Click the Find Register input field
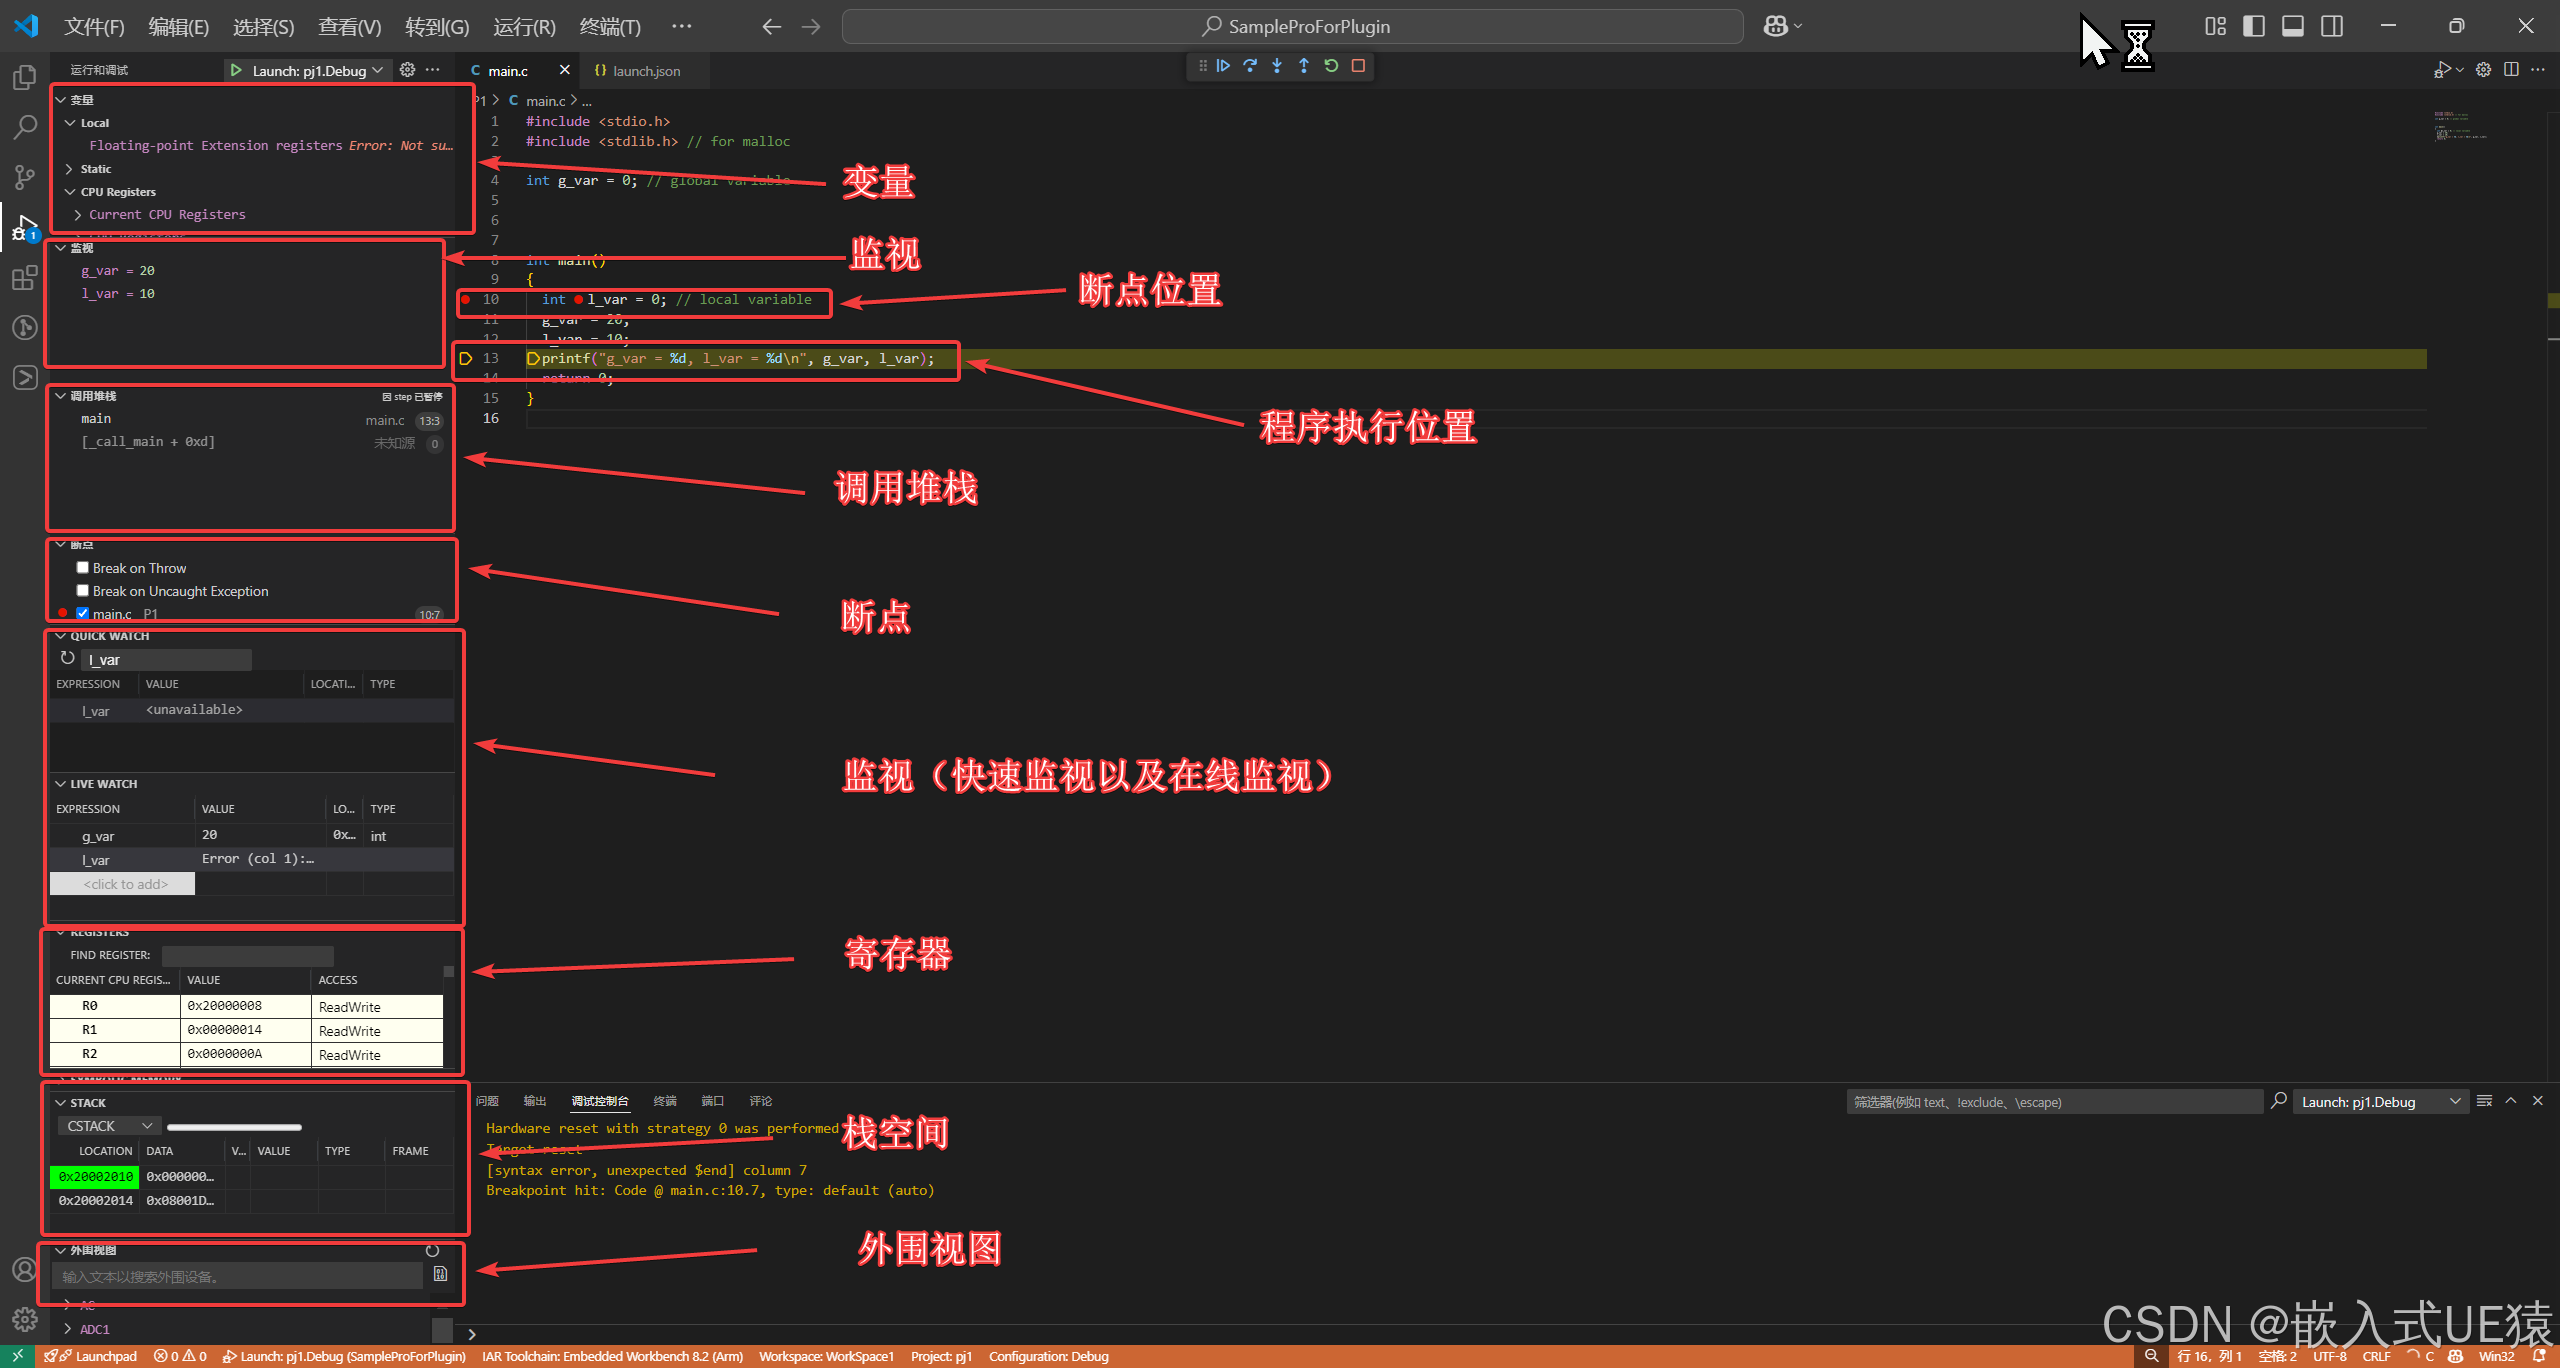 [x=247, y=955]
